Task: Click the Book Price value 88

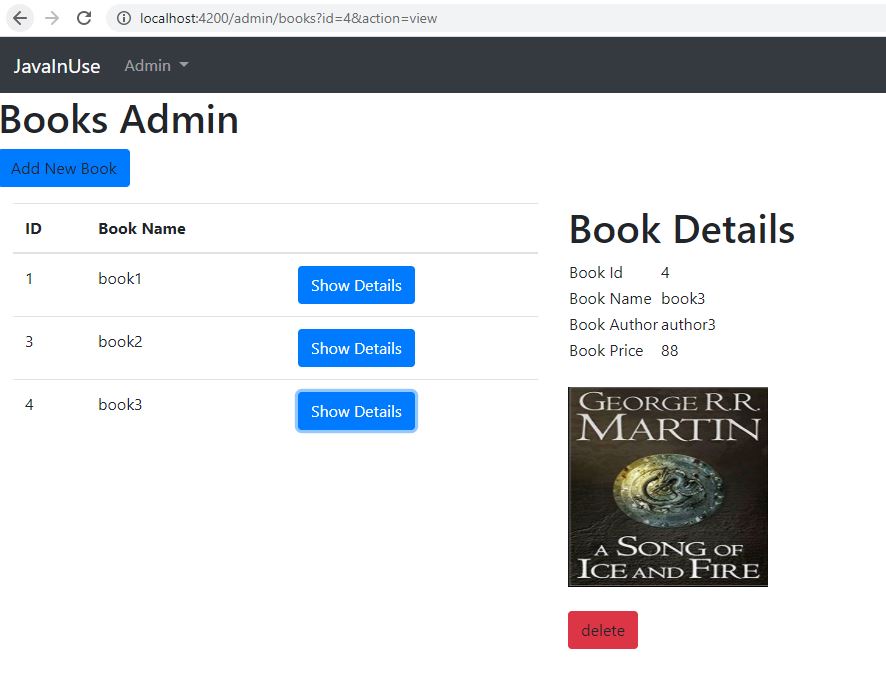Action: coord(670,350)
